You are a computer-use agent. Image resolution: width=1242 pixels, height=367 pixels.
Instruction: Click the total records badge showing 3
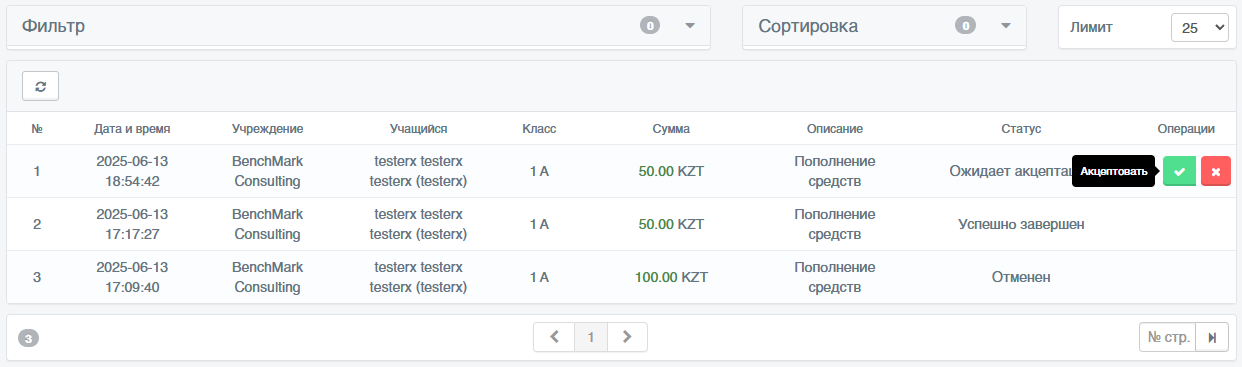28,339
